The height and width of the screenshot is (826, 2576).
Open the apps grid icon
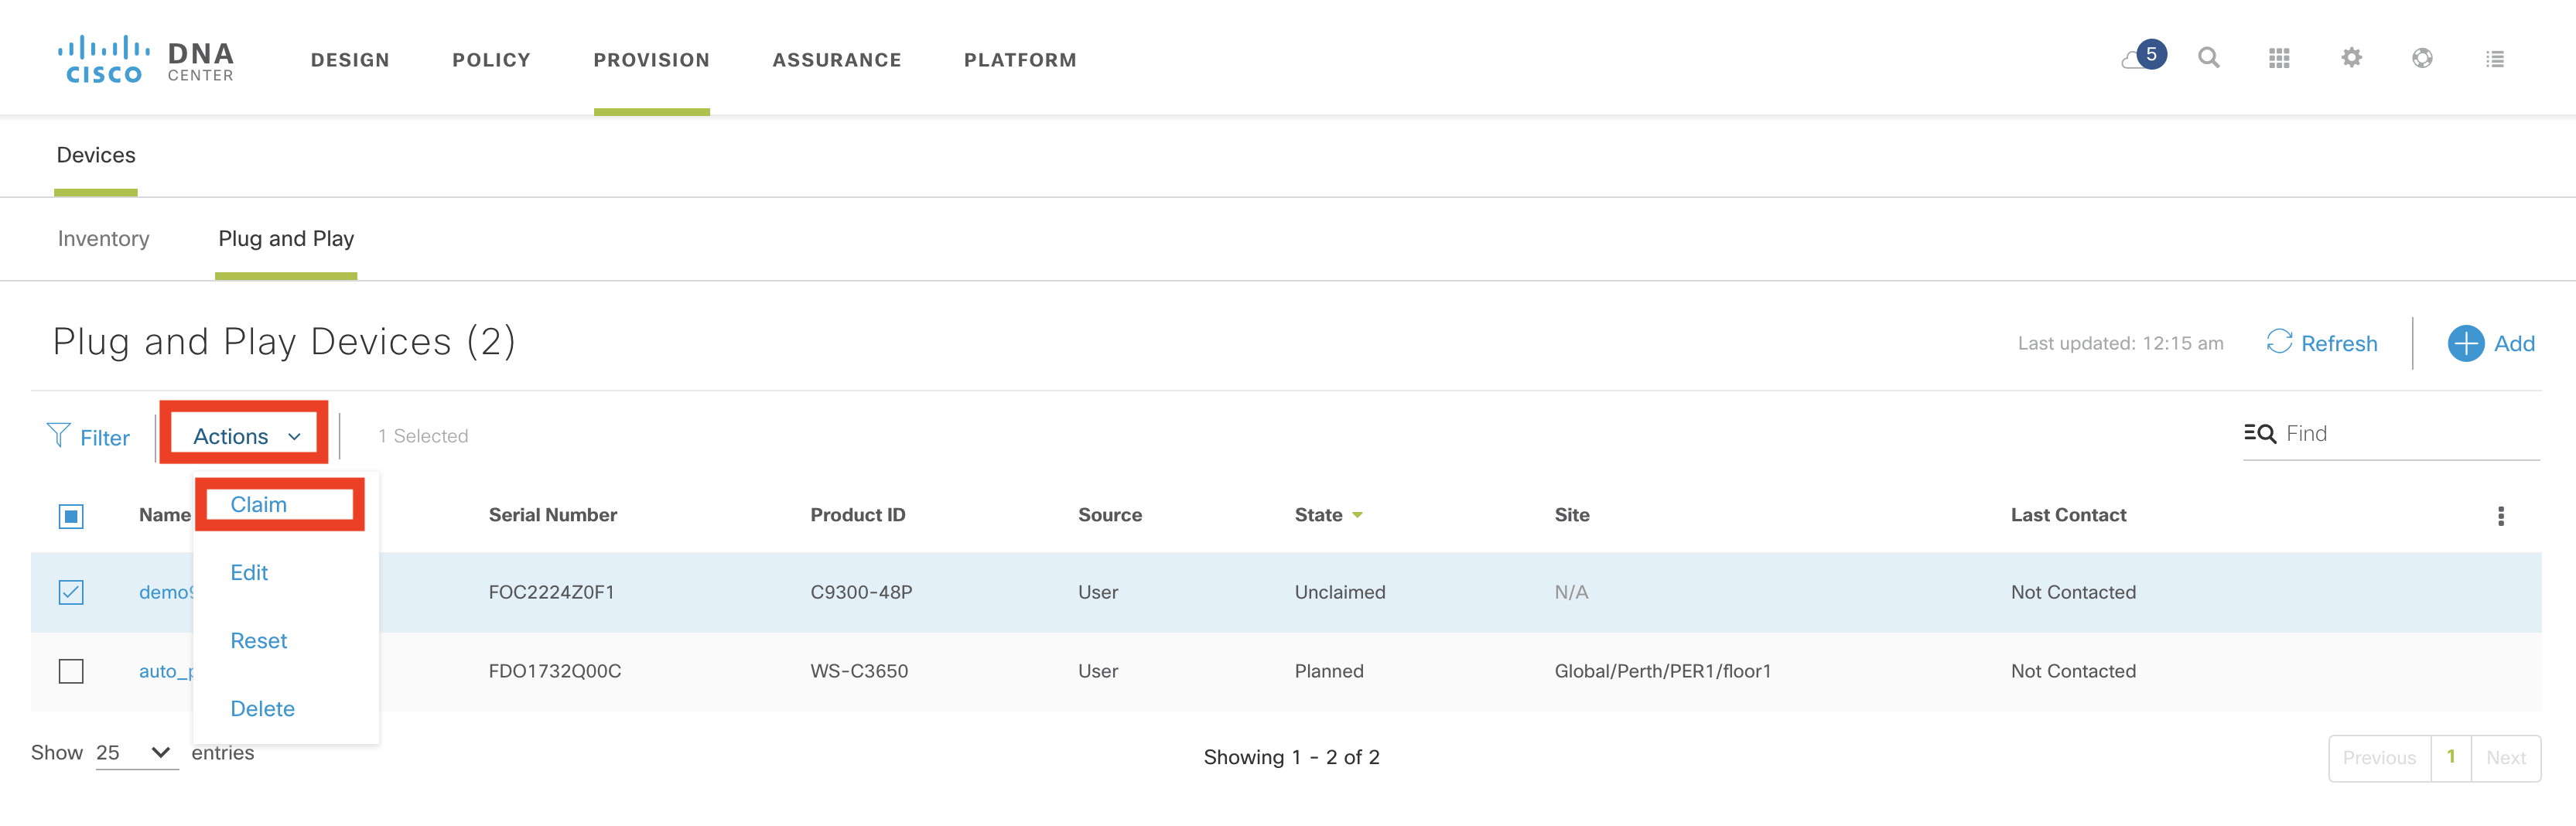pos(2279,59)
